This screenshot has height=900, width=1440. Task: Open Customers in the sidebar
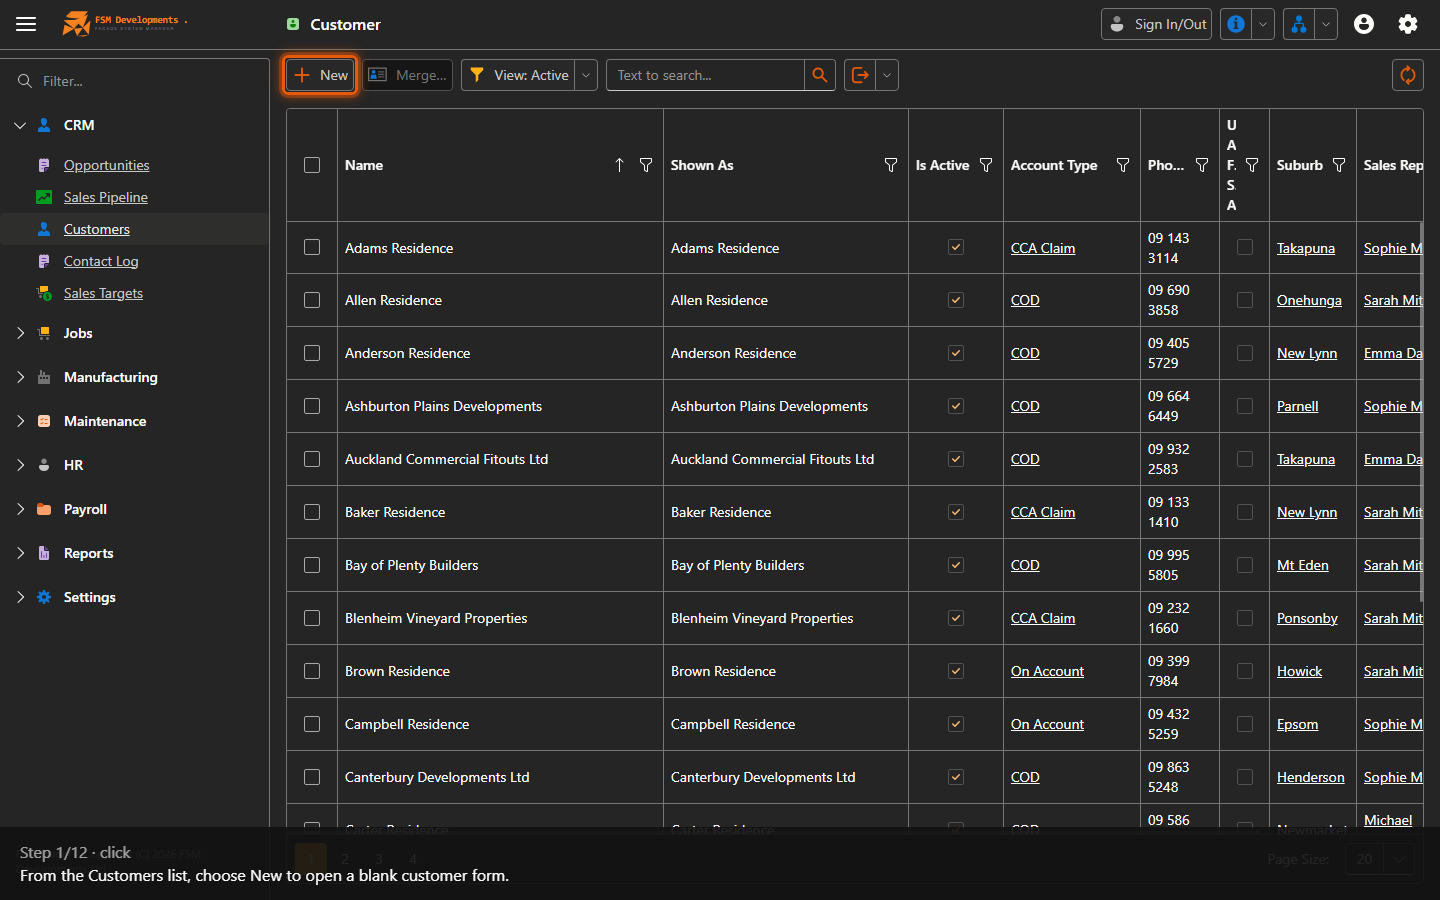click(x=97, y=229)
